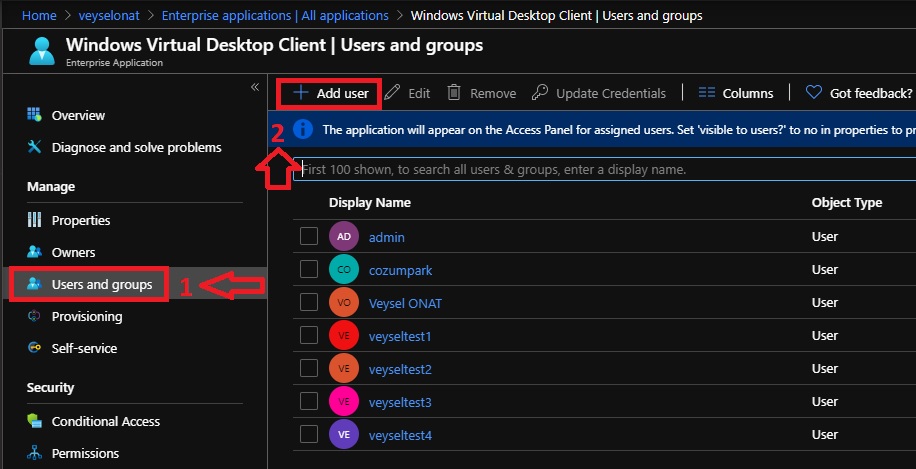Click the VO avatar for Veysel ONAT

pyautogui.click(x=344, y=303)
